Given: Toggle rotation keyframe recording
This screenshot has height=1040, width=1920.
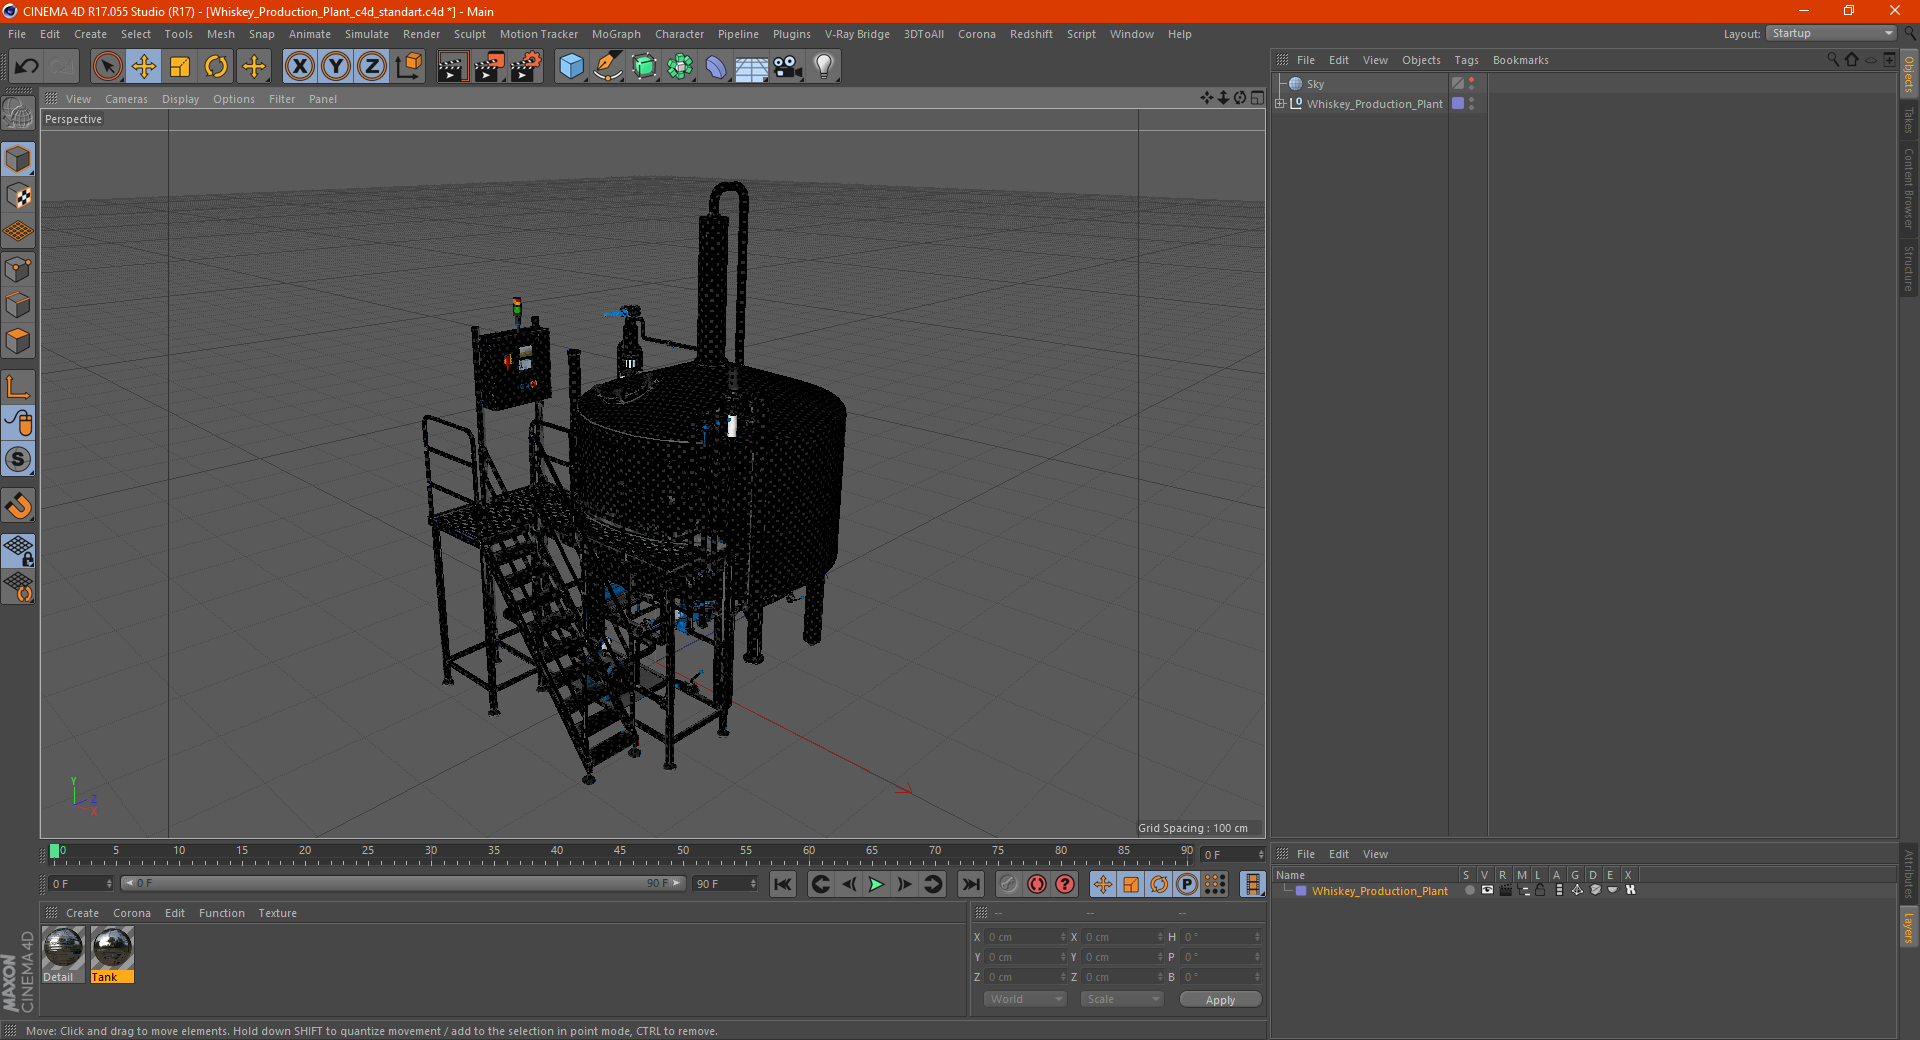Looking at the screenshot, I should pos(1159,884).
